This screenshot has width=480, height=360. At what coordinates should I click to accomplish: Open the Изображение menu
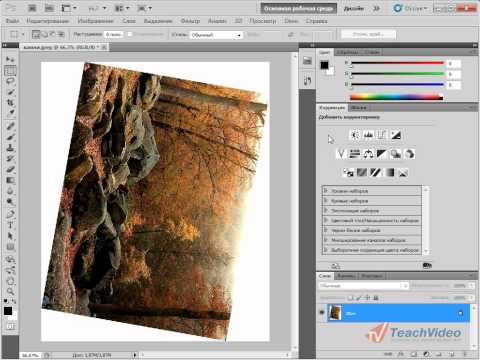pyautogui.click(x=96, y=21)
